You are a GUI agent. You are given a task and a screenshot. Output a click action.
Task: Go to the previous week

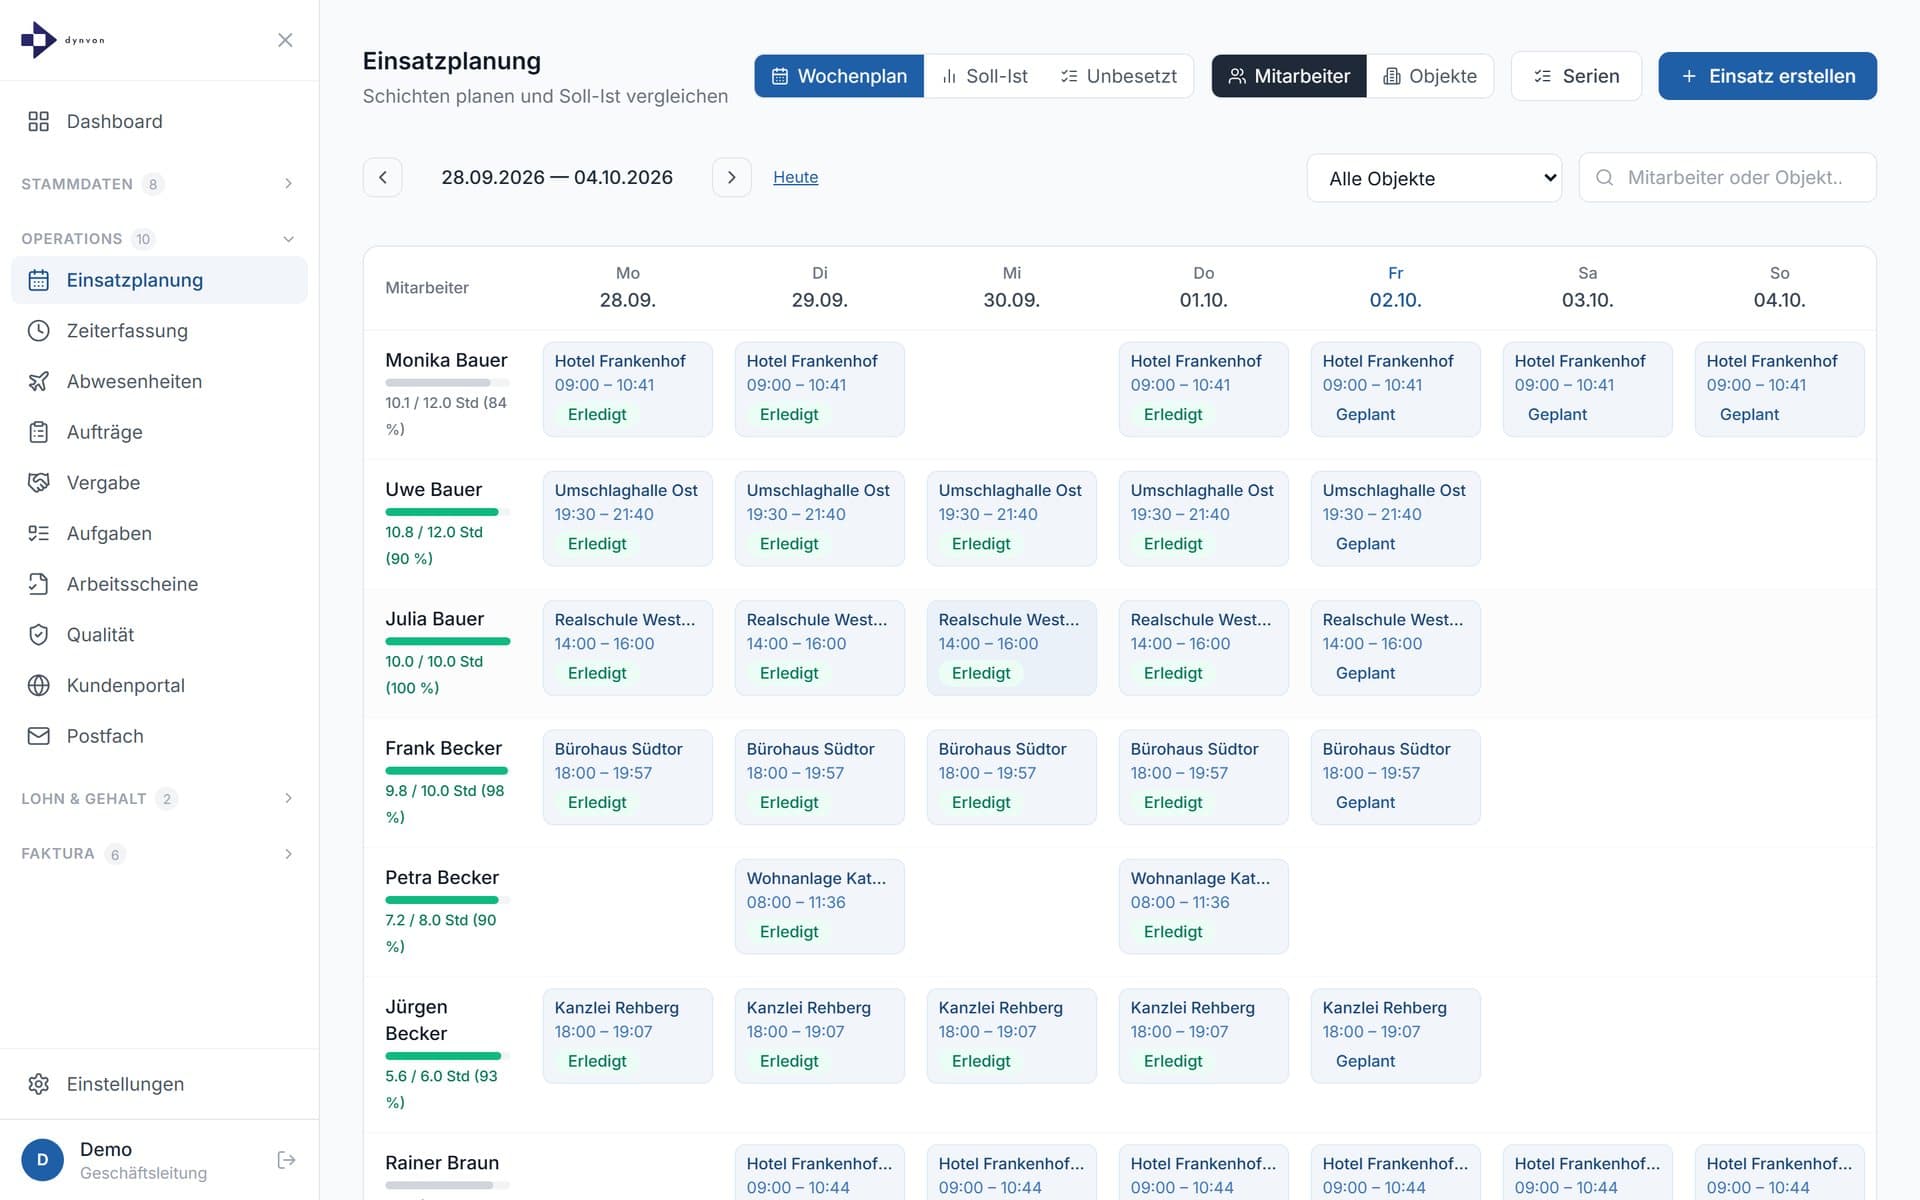tap(382, 177)
